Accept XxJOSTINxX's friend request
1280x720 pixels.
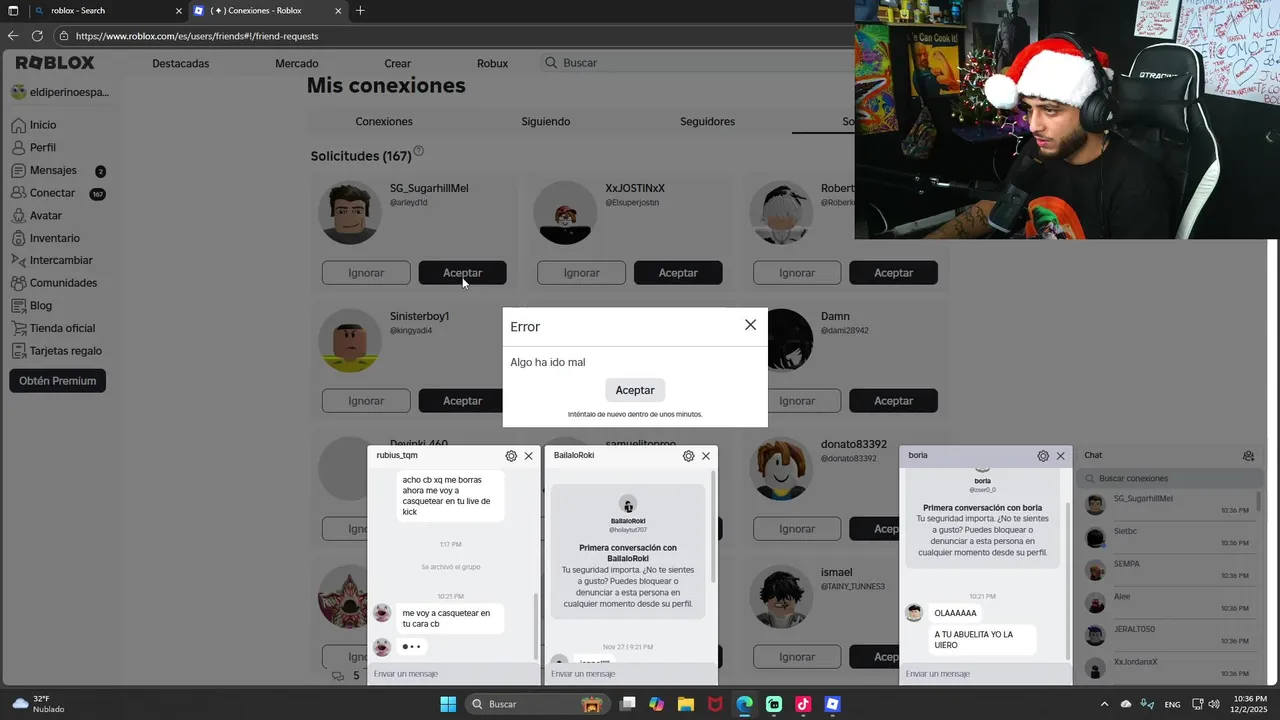tap(678, 273)
